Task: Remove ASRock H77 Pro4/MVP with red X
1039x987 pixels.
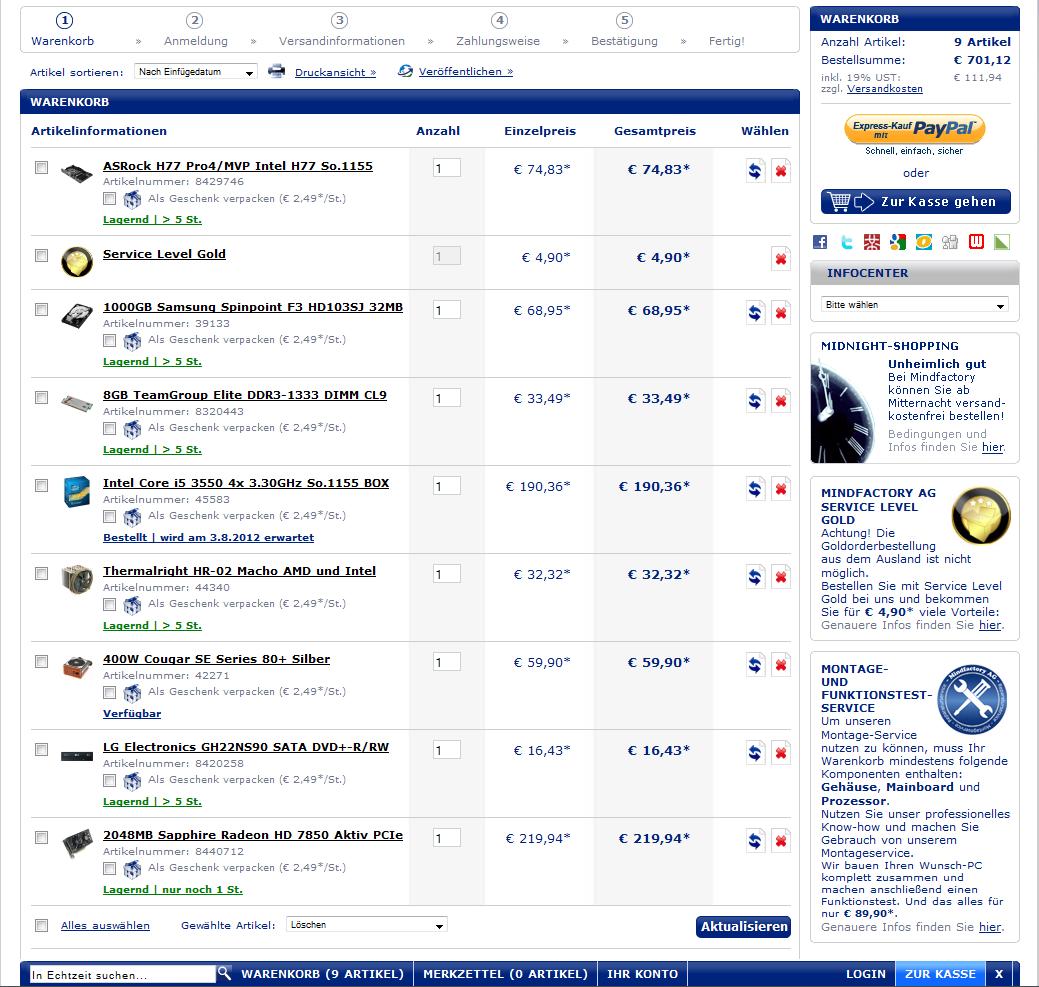Action: coord(781,170)
